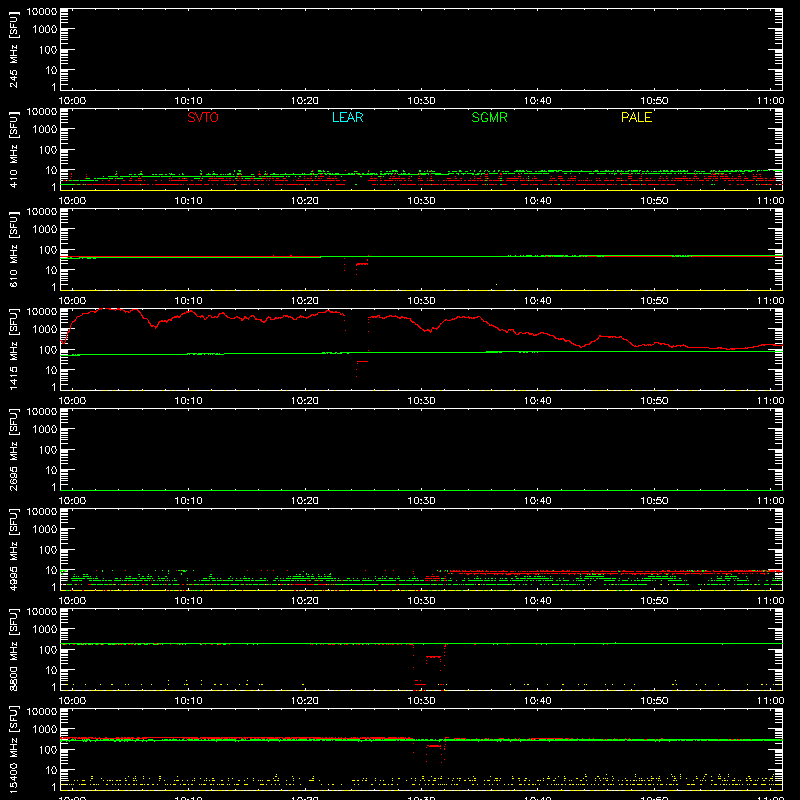Click 10000 on the 245 MHz y-axis
The height and width of the screenshot is (800, 800).
[x=42, y=12]
